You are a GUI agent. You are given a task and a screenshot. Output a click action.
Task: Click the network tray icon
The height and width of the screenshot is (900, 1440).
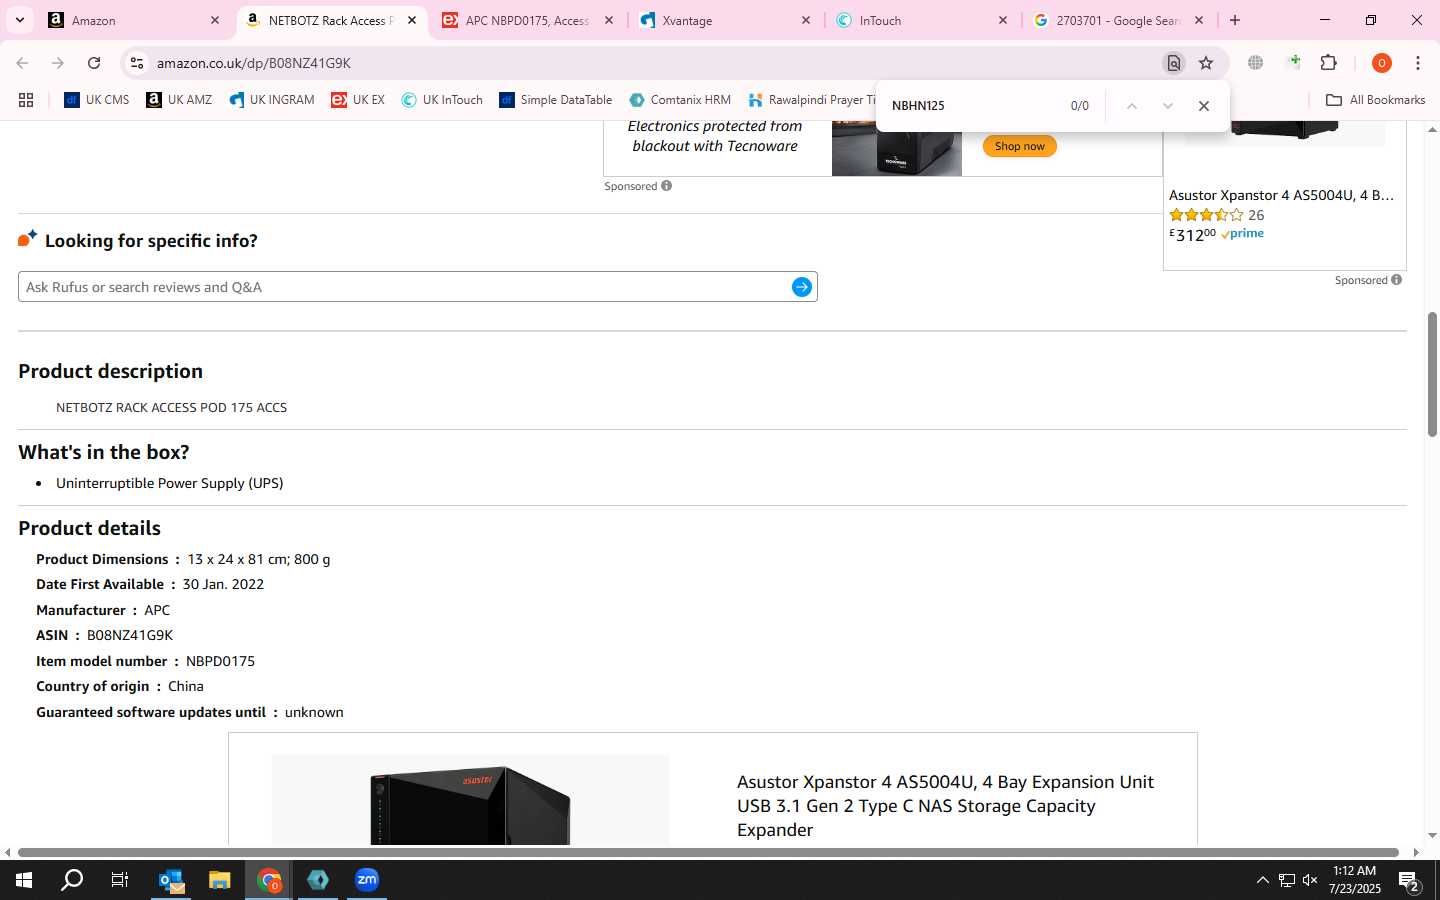(1286, 880)
